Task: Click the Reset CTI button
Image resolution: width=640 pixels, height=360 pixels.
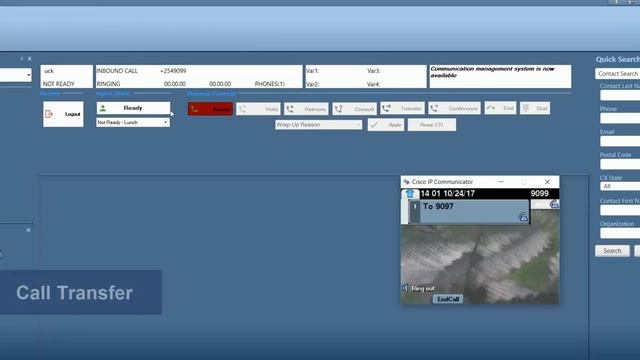Action: click(x=432, y=125)
